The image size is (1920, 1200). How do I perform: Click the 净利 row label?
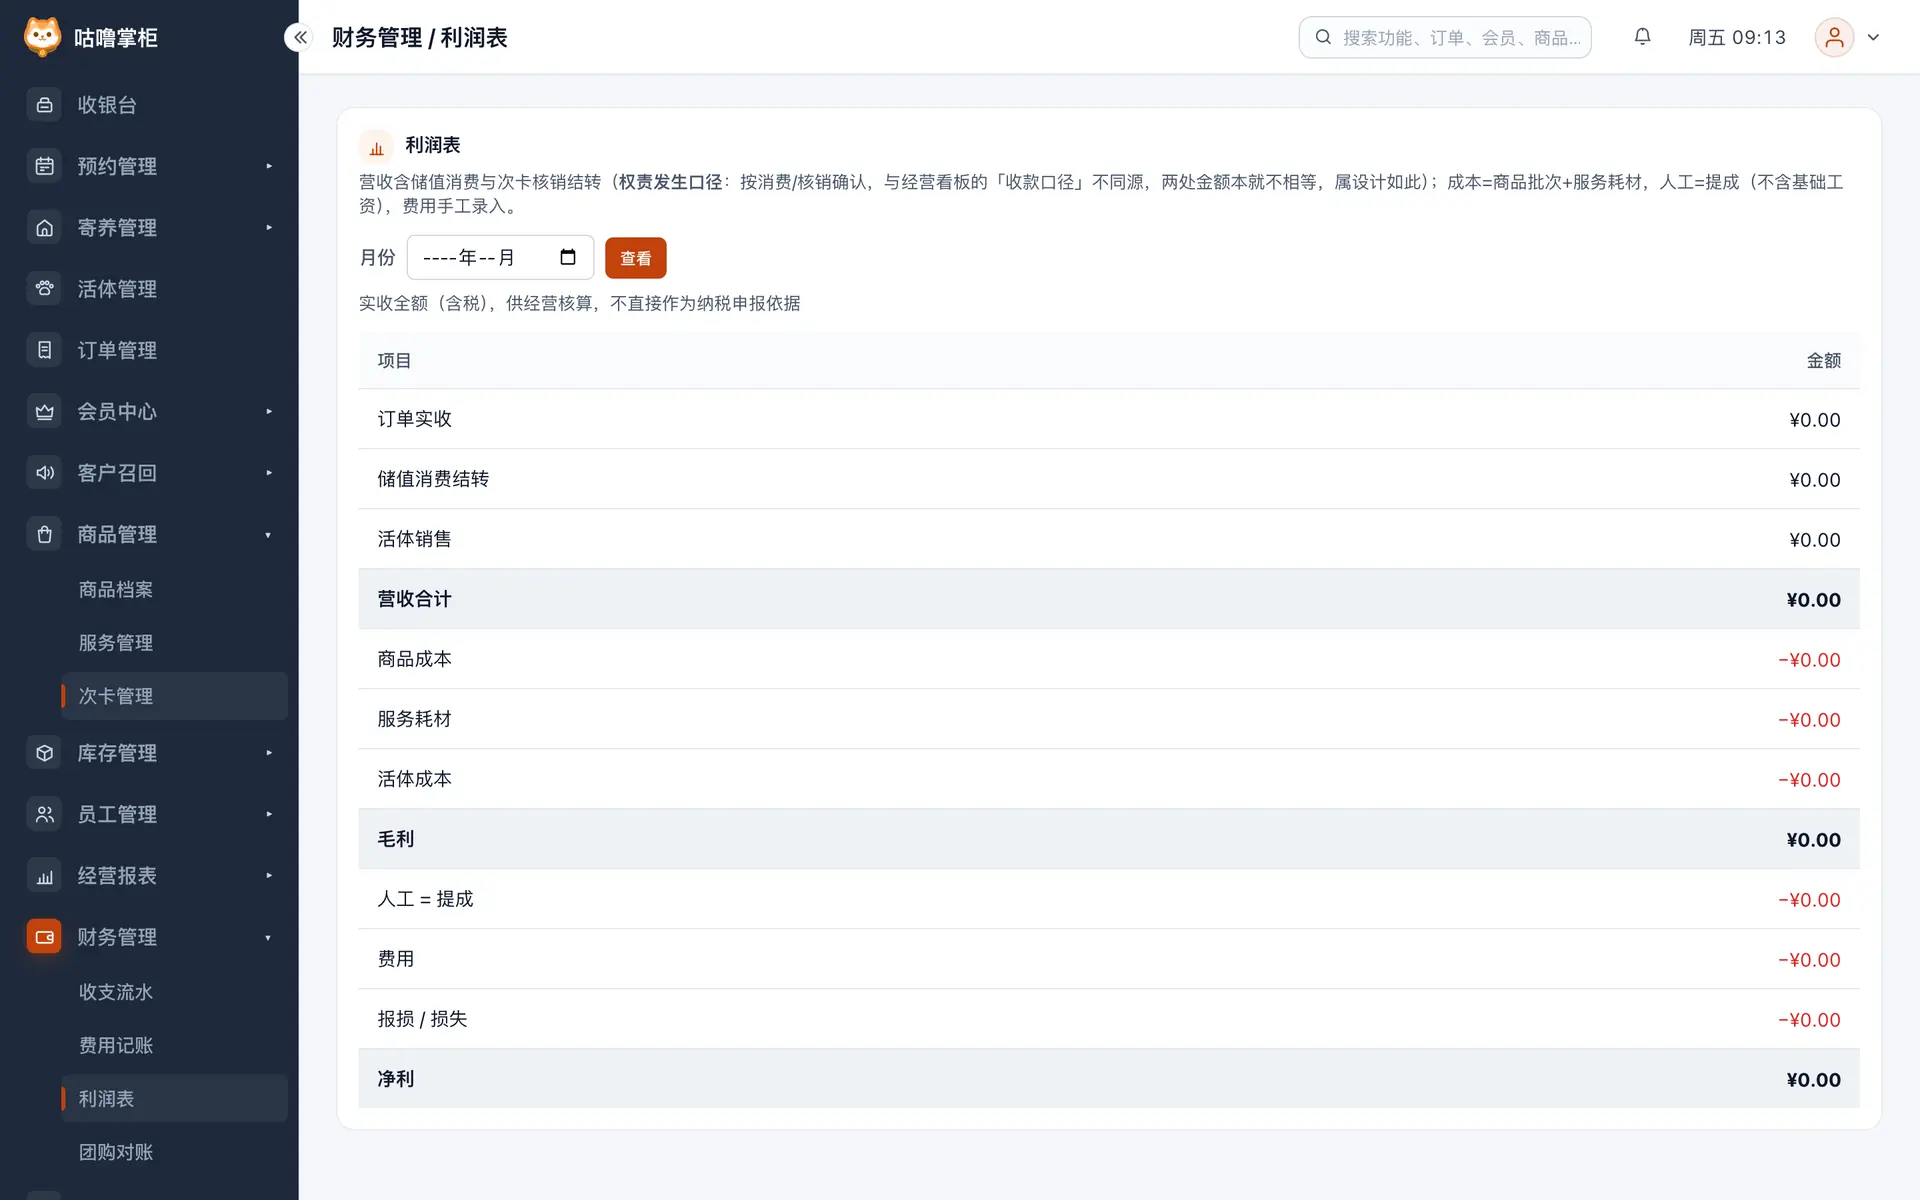[395, 1079]
